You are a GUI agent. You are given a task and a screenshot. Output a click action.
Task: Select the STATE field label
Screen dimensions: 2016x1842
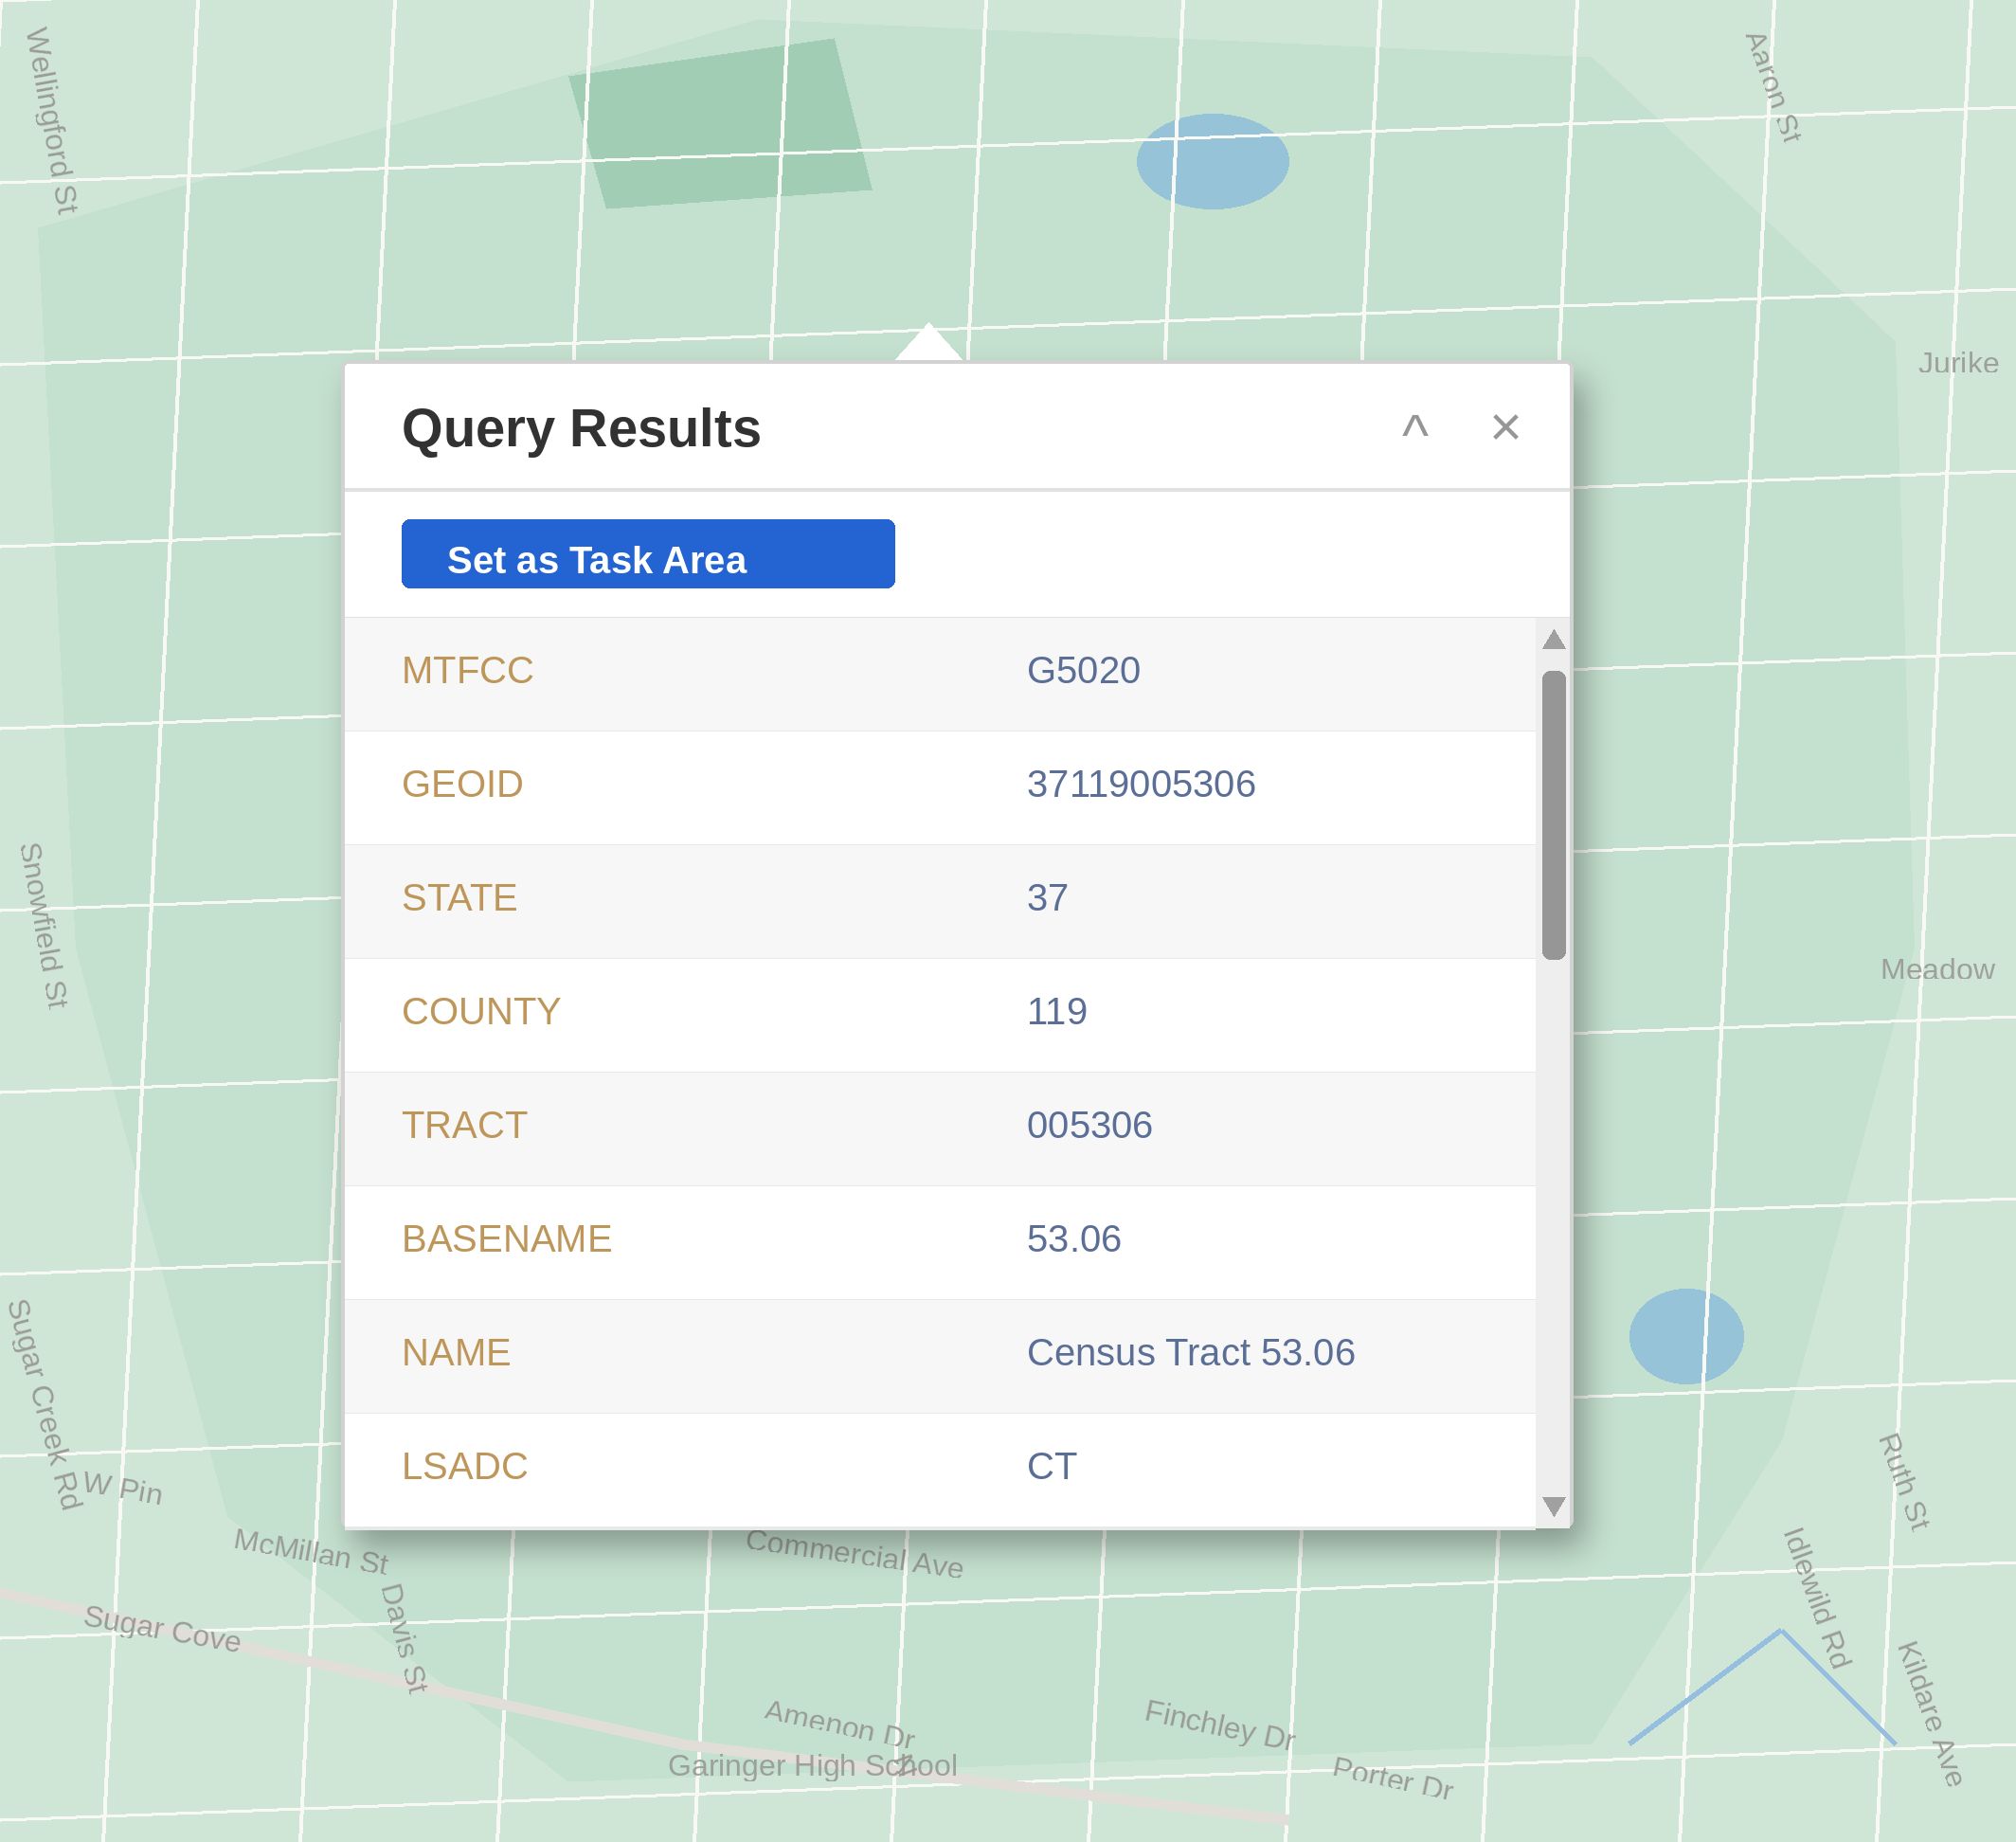(459, 898)
